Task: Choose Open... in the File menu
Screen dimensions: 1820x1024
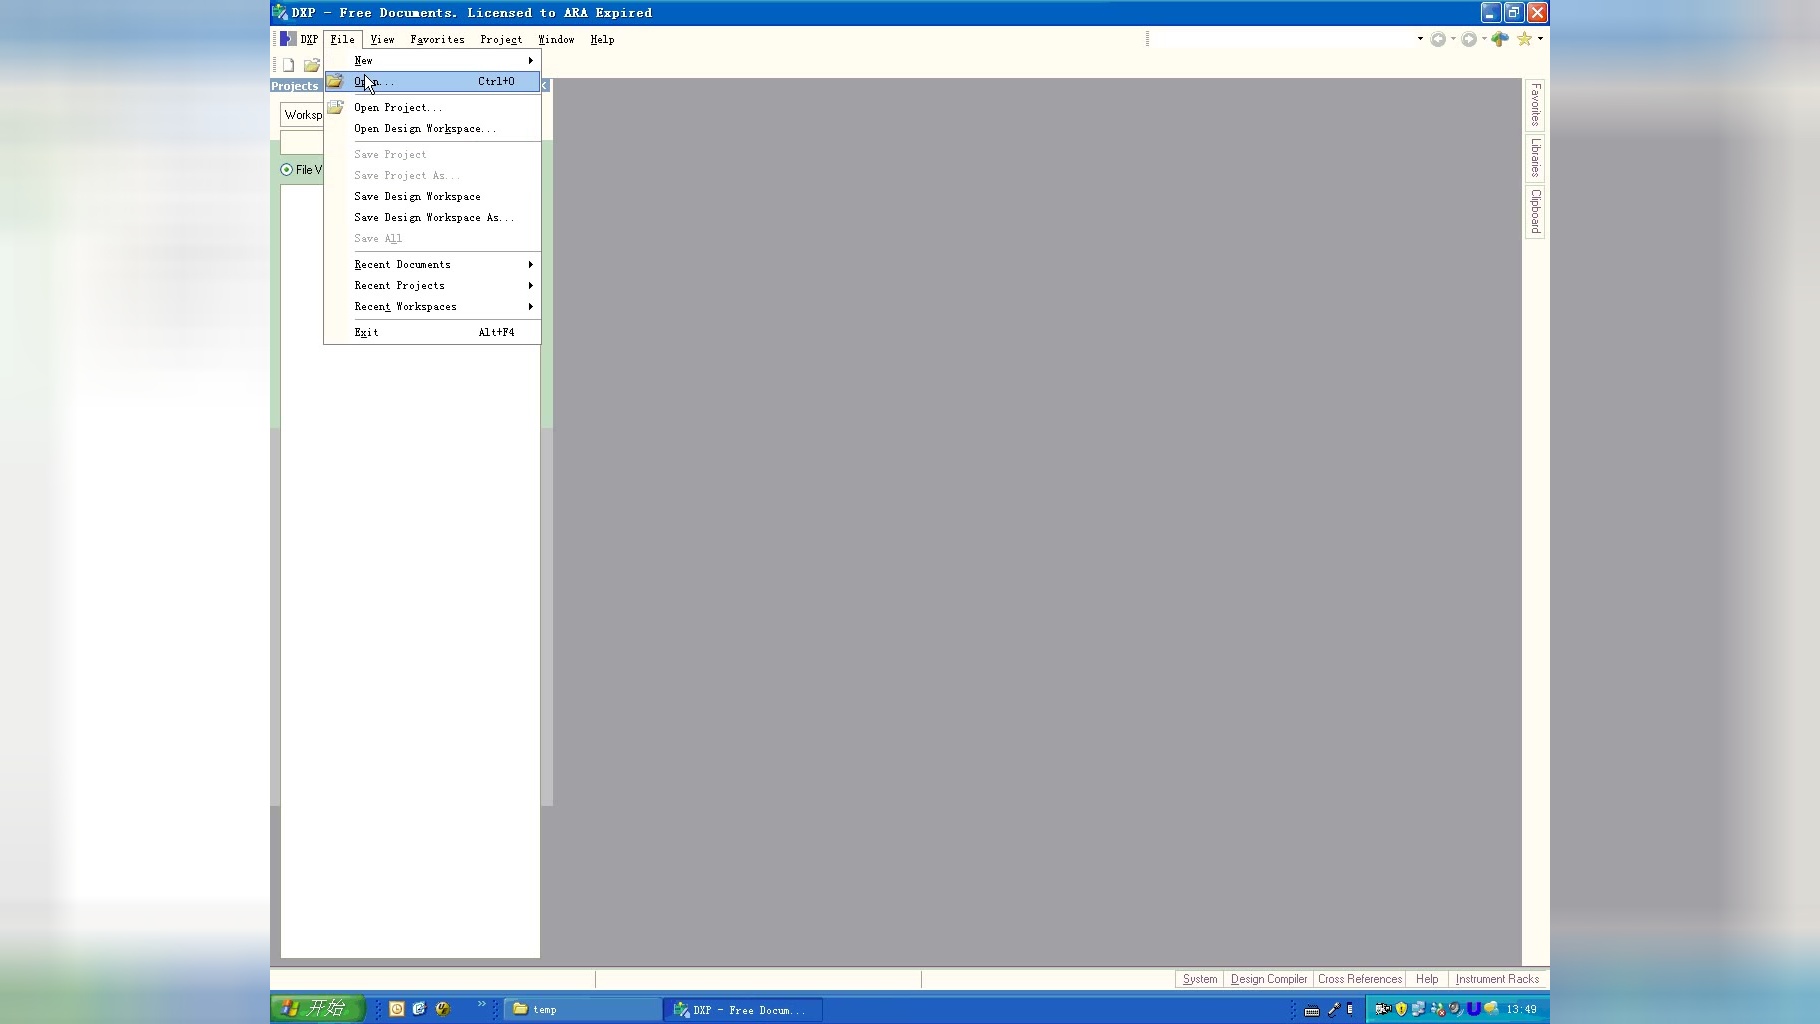Action: click(432, 82)
